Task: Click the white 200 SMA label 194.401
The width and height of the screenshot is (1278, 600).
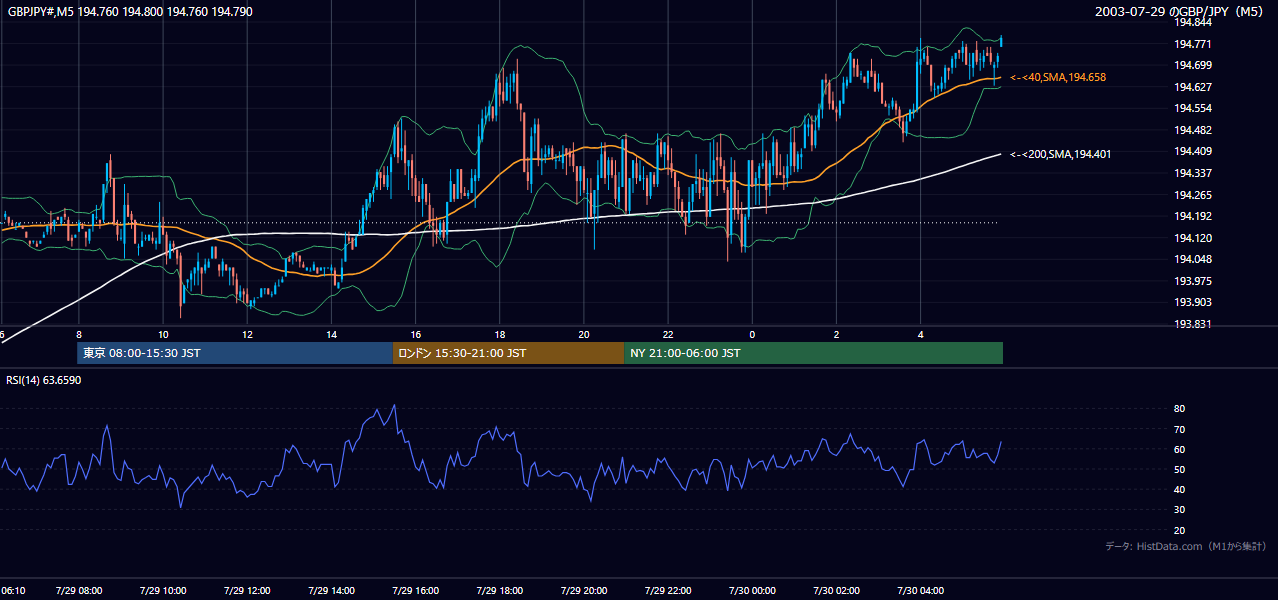Action: pos(1061,154)
